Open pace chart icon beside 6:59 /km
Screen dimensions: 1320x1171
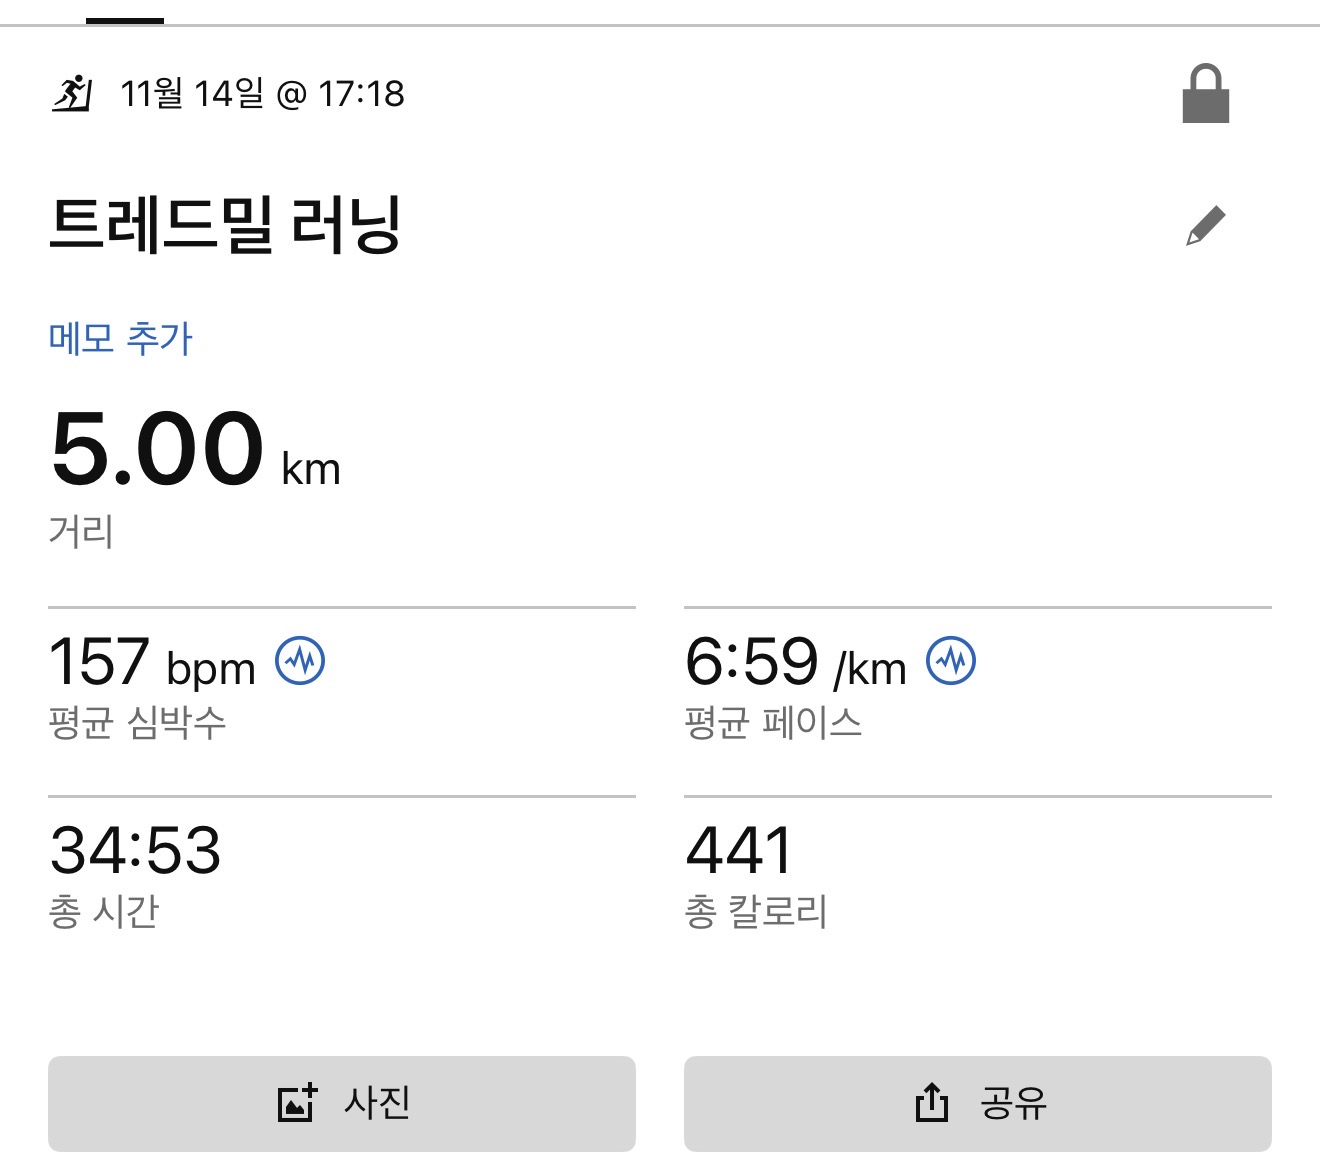coord(951,661)
